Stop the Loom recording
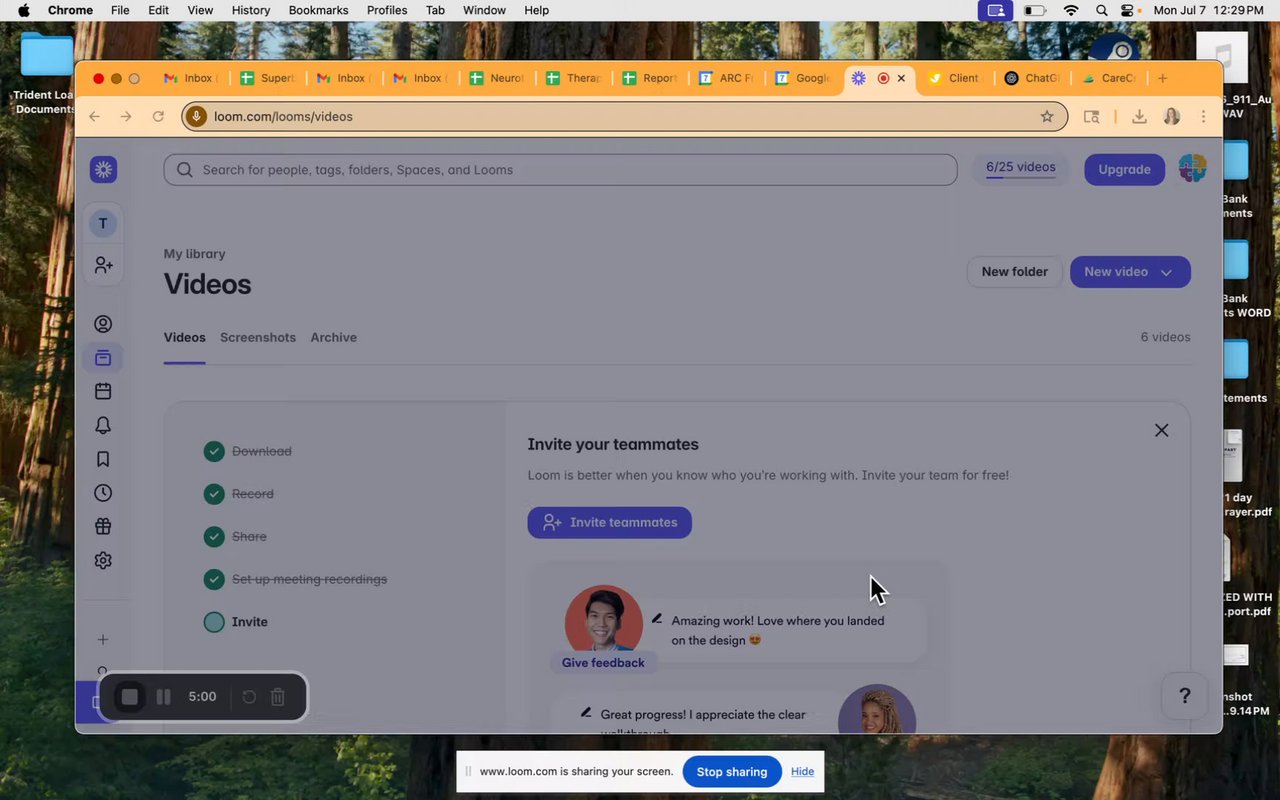 [x=129, y=697]
